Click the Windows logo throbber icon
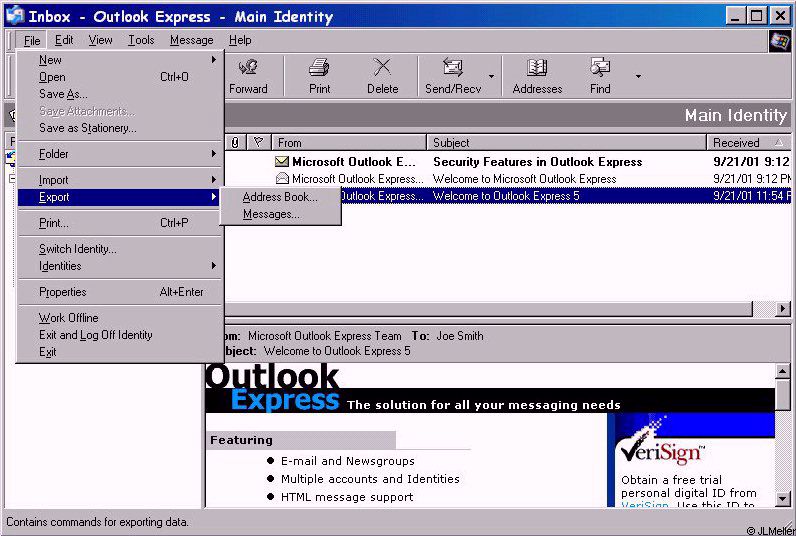The height and width of the screenshot is (536, 796). click(x=779, y=41)
